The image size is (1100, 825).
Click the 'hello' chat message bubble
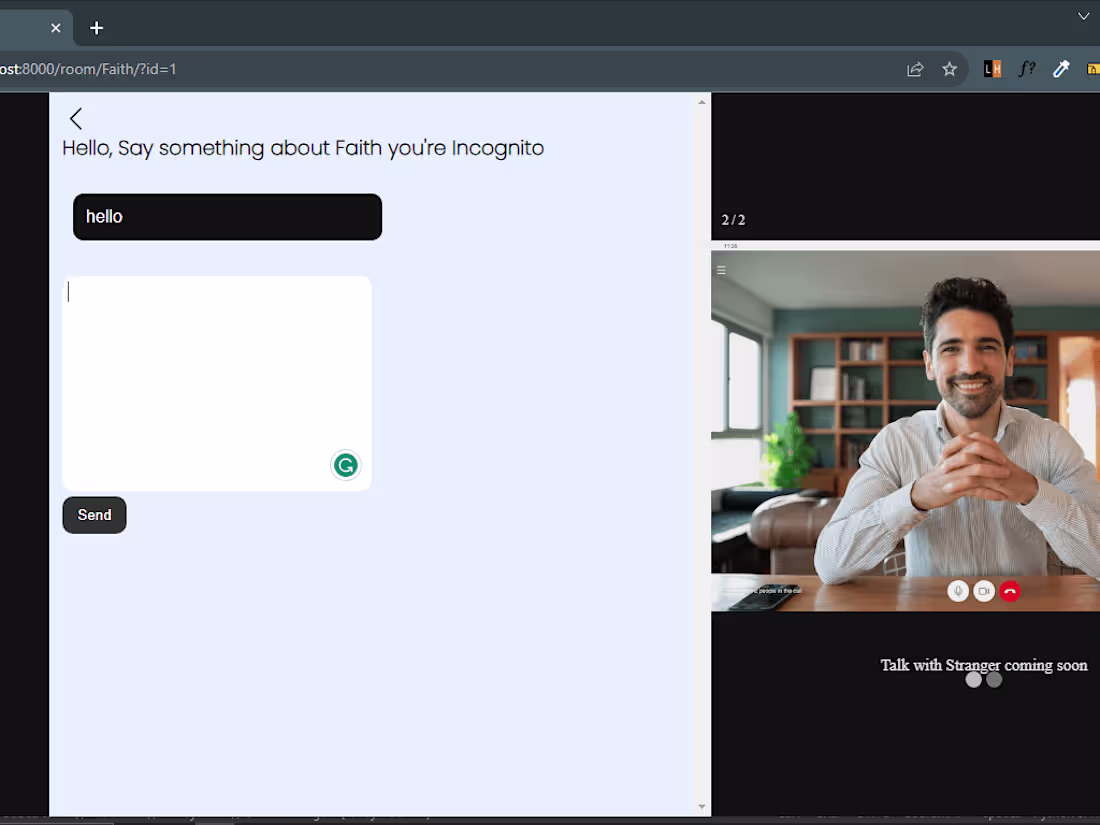(x=227, y=217)
